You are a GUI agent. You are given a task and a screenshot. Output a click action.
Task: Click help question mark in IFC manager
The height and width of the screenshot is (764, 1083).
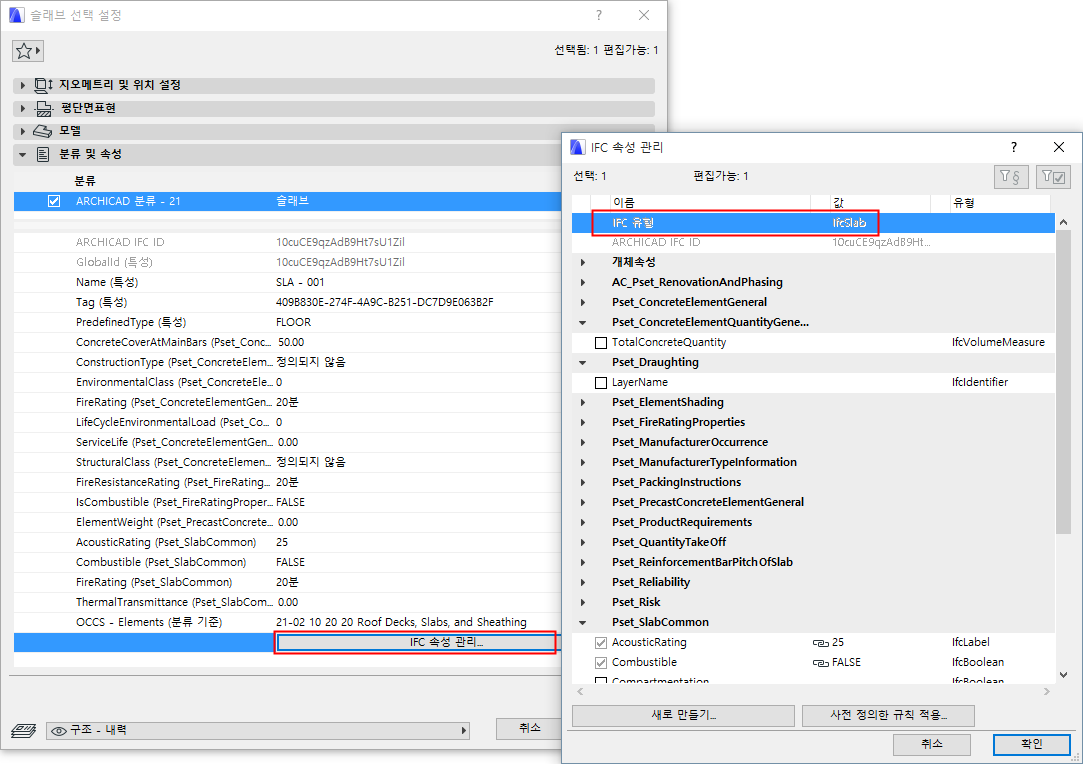[1013, 147]
